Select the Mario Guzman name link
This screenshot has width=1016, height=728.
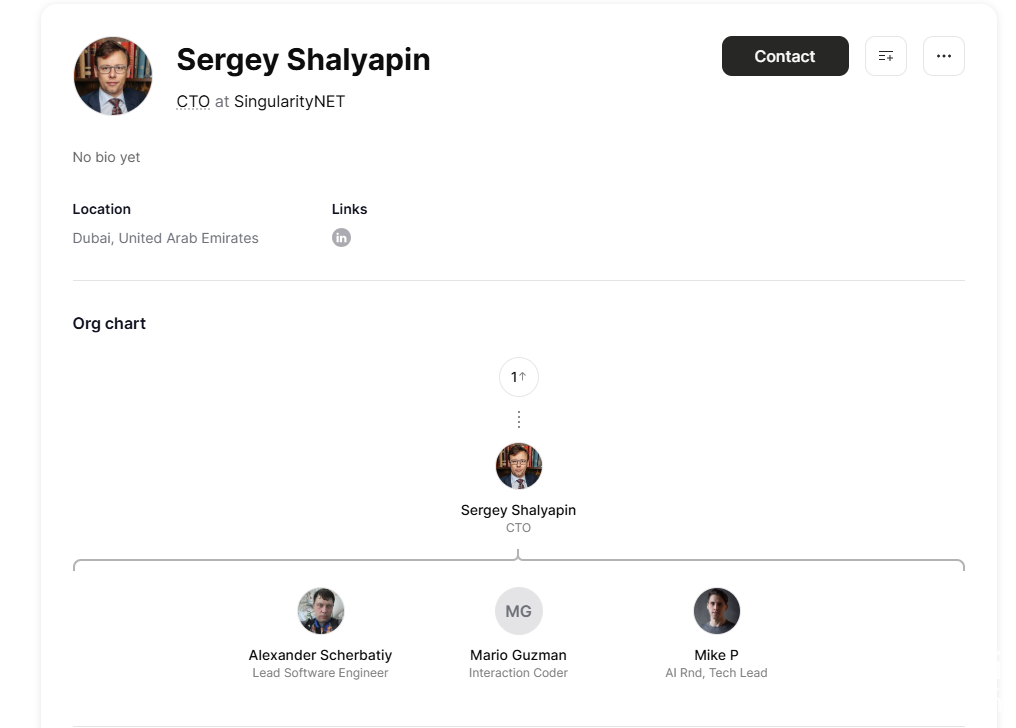point(518,655)
